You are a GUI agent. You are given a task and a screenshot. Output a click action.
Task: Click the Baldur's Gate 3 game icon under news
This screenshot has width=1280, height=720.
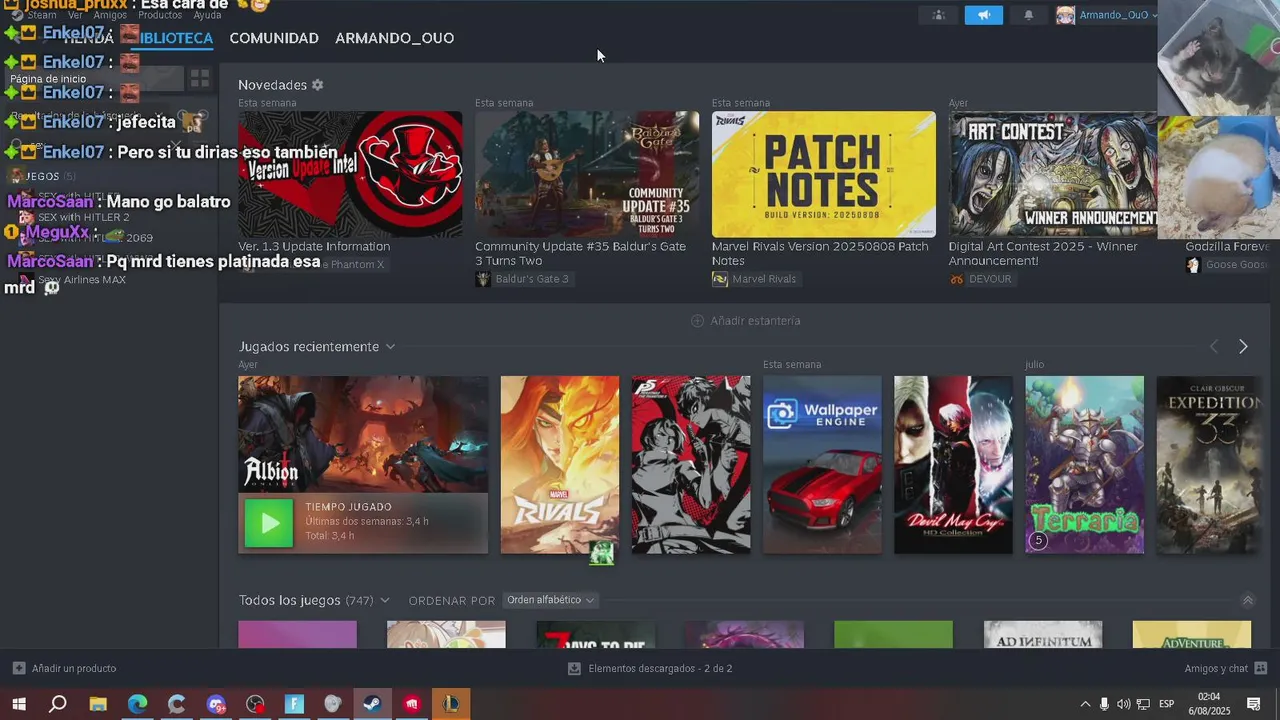[x=483, y=279]
